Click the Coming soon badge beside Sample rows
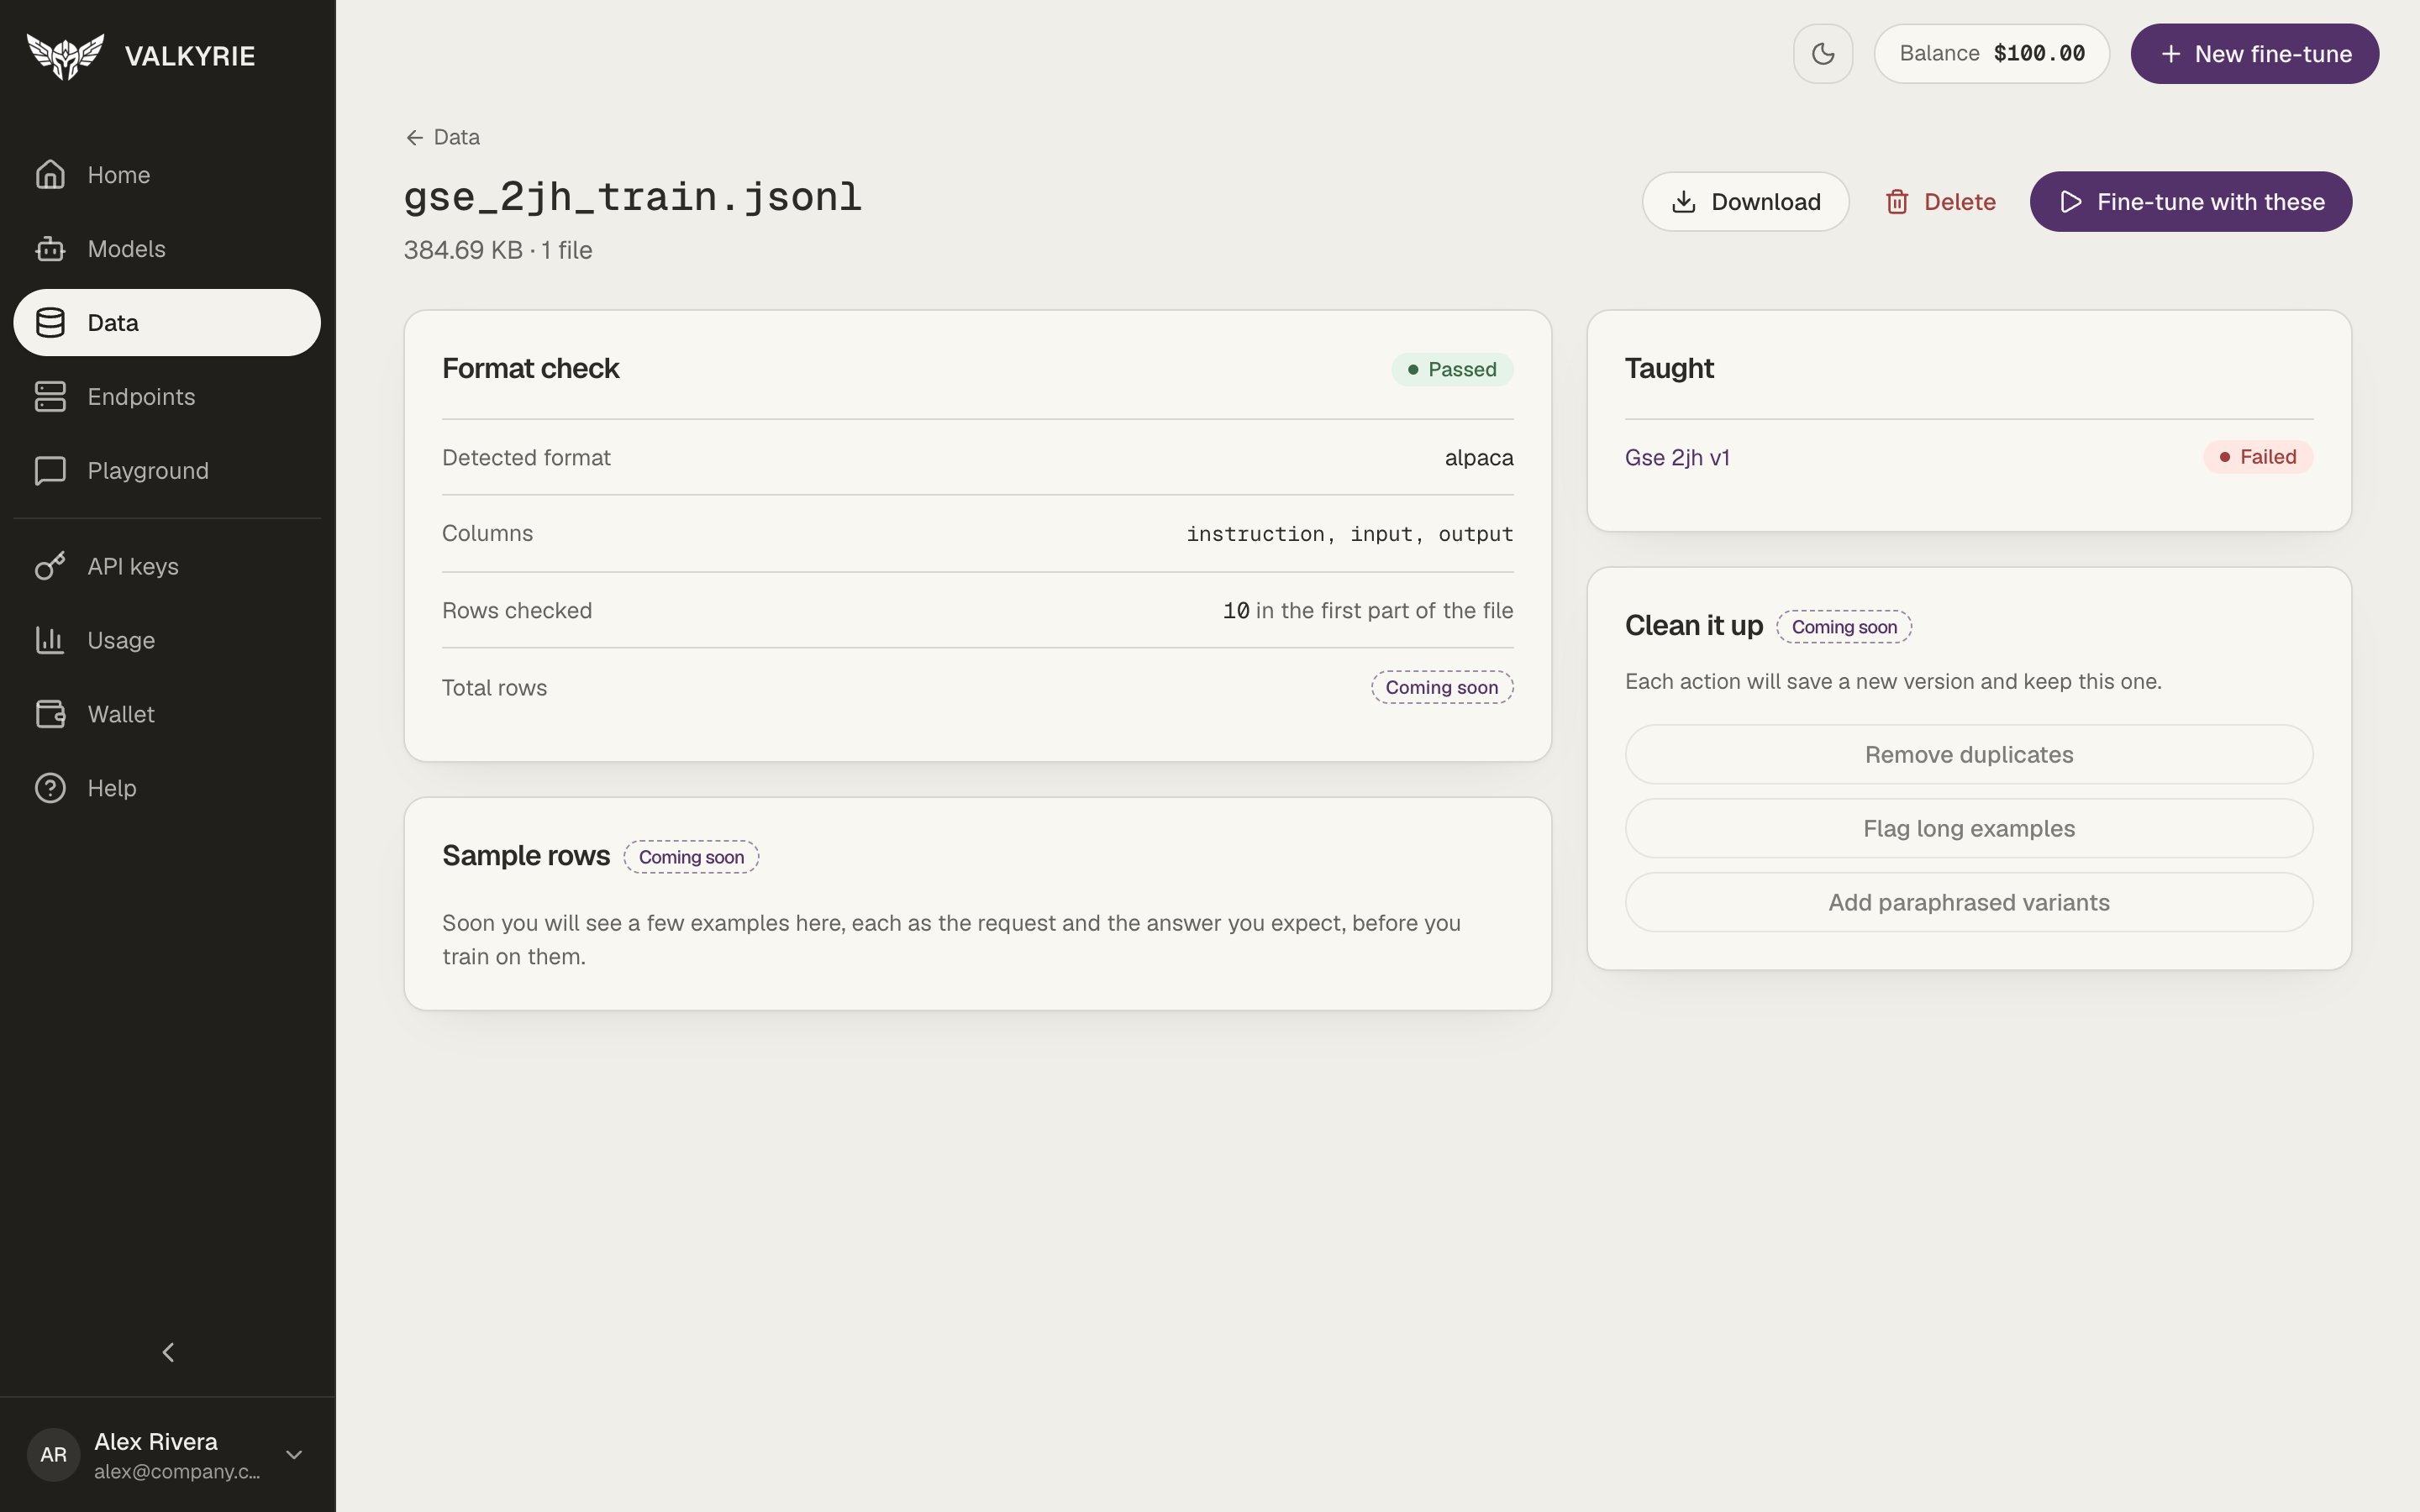Viewport: 2420px width, 1512px height. (x=691, y=857)
